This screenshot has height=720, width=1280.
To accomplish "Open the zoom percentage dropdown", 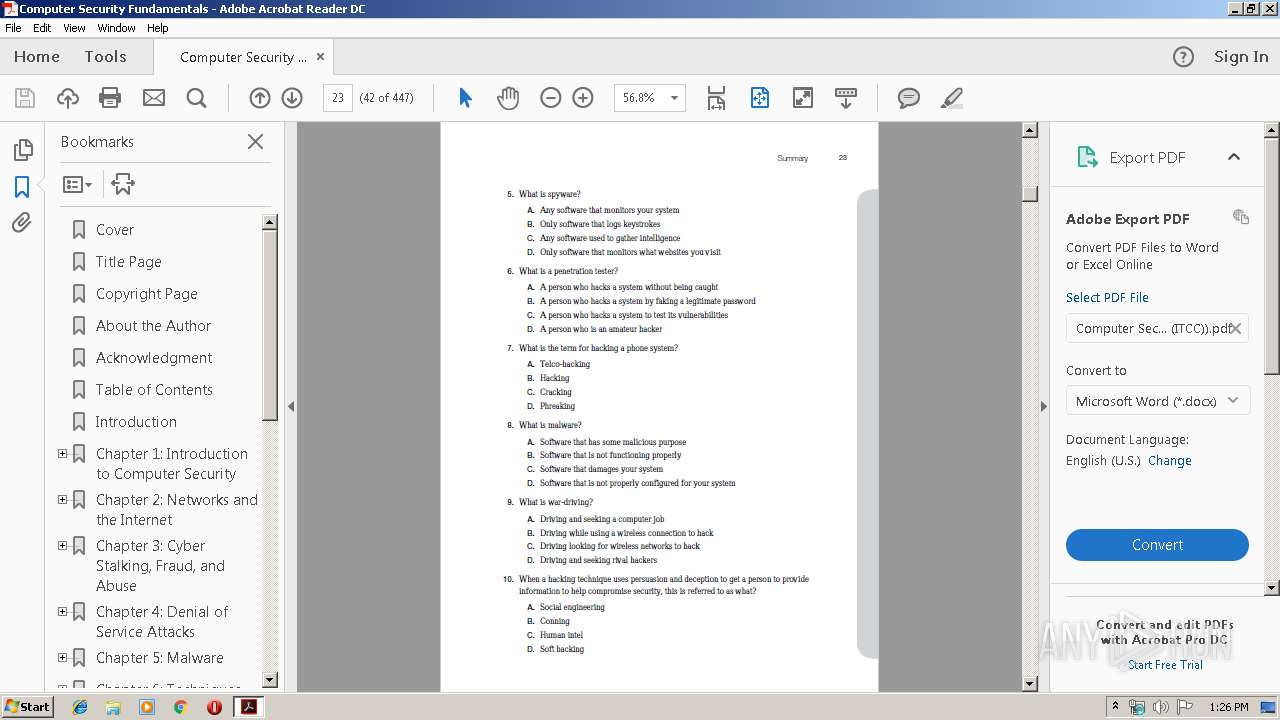I will coord(675,98).
